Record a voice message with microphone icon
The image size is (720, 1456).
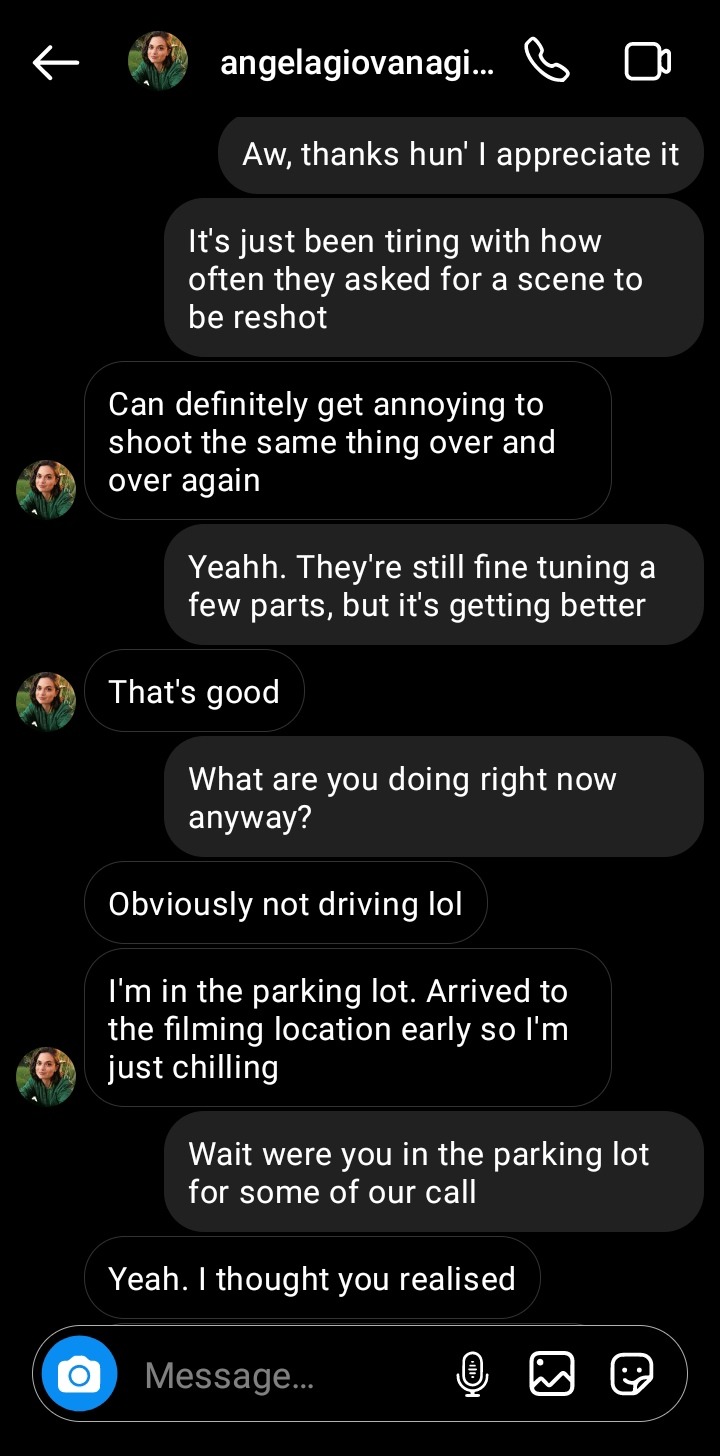(x=472, y=1374)
